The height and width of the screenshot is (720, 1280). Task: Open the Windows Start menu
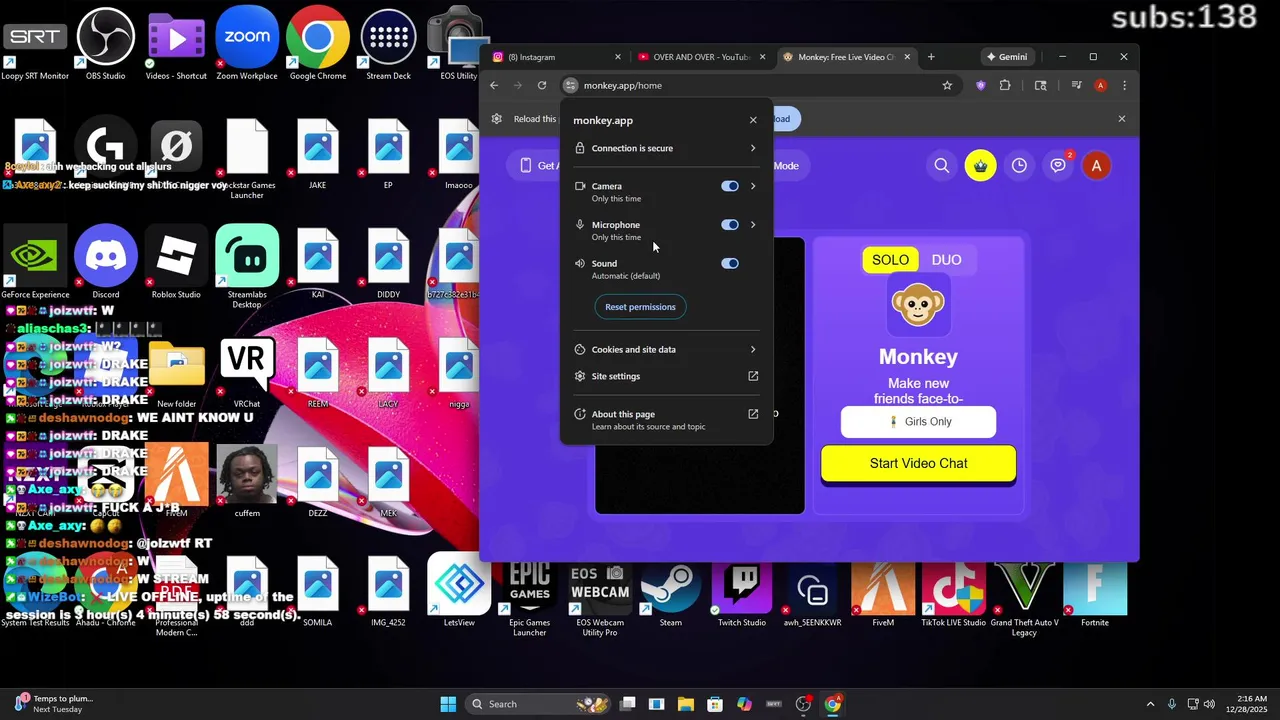point(448,704)
